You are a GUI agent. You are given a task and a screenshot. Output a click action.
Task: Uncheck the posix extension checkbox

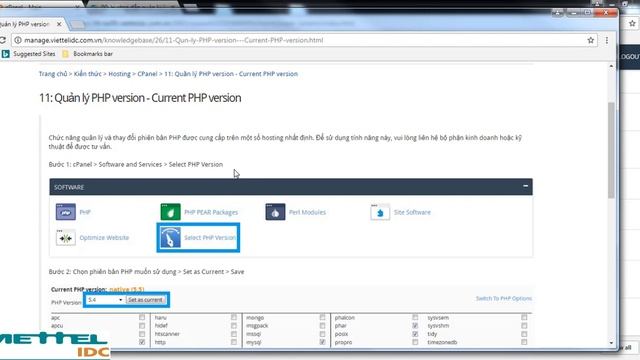pyautogui.click(x=415, y=334)
